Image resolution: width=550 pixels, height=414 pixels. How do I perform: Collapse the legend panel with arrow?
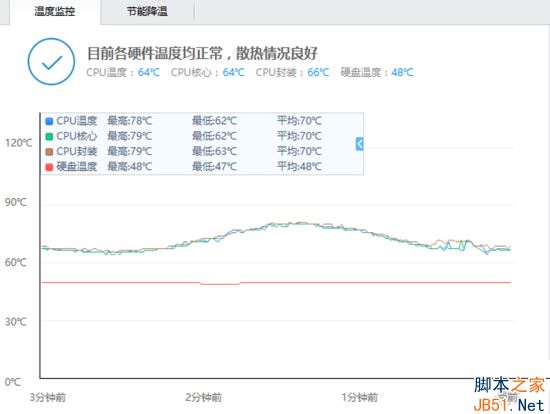coord(360,144)
